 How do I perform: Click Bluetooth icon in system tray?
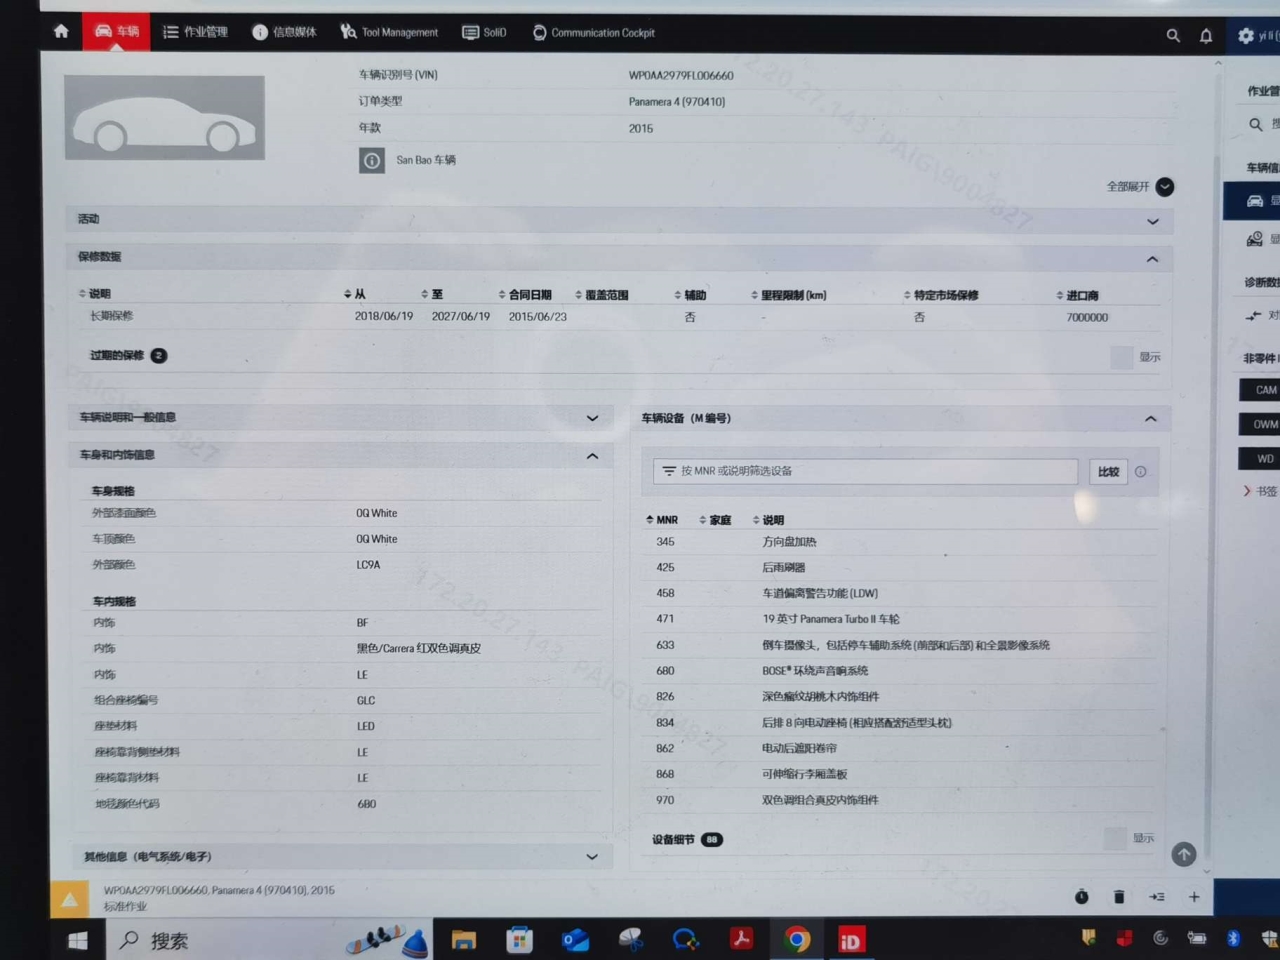1233,938
